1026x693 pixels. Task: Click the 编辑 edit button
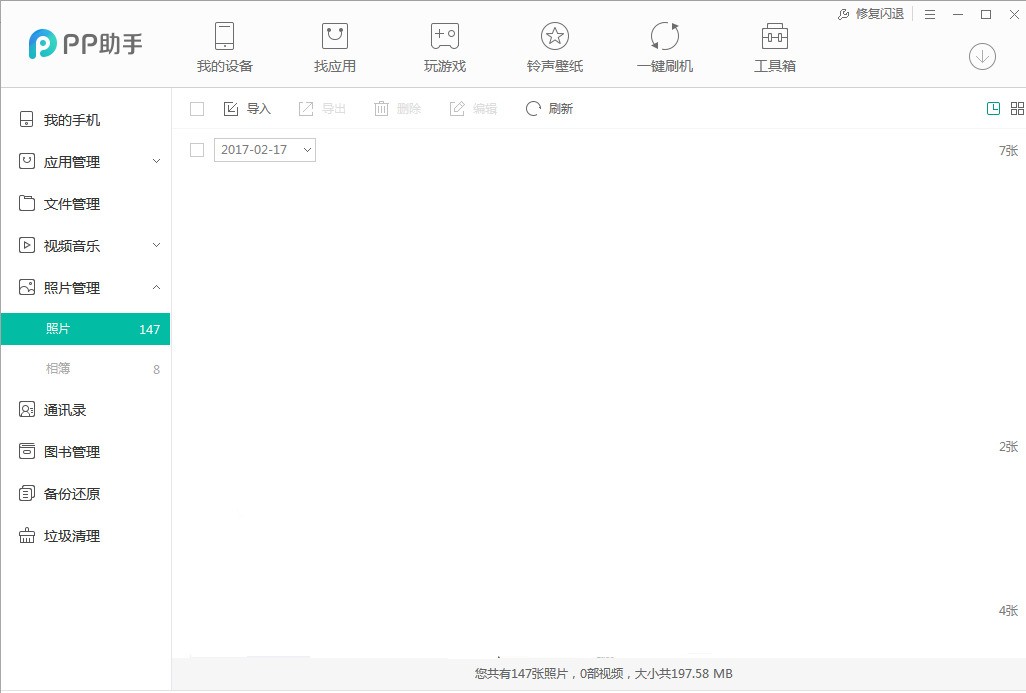tap(473, 109)
